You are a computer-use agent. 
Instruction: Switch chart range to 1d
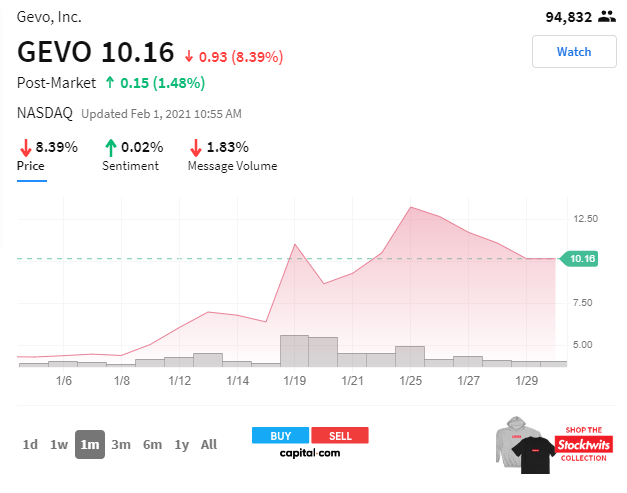[x=30, y=444]
